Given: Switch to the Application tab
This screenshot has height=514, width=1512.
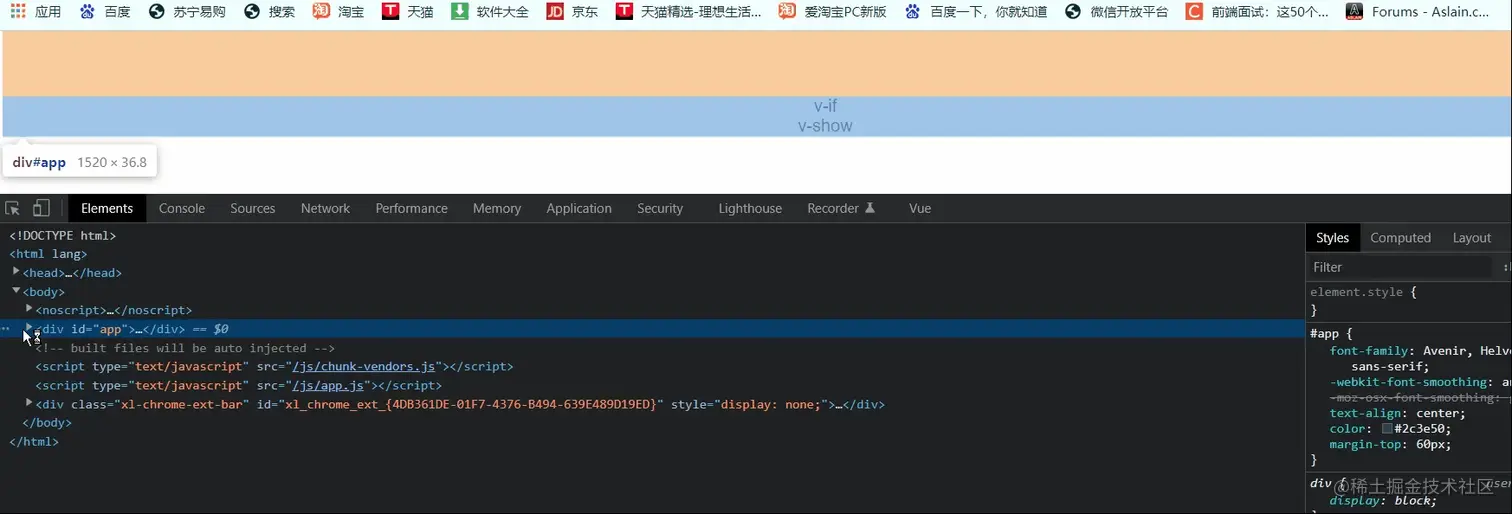Looking at the screenshot, I should pos(579,208).
